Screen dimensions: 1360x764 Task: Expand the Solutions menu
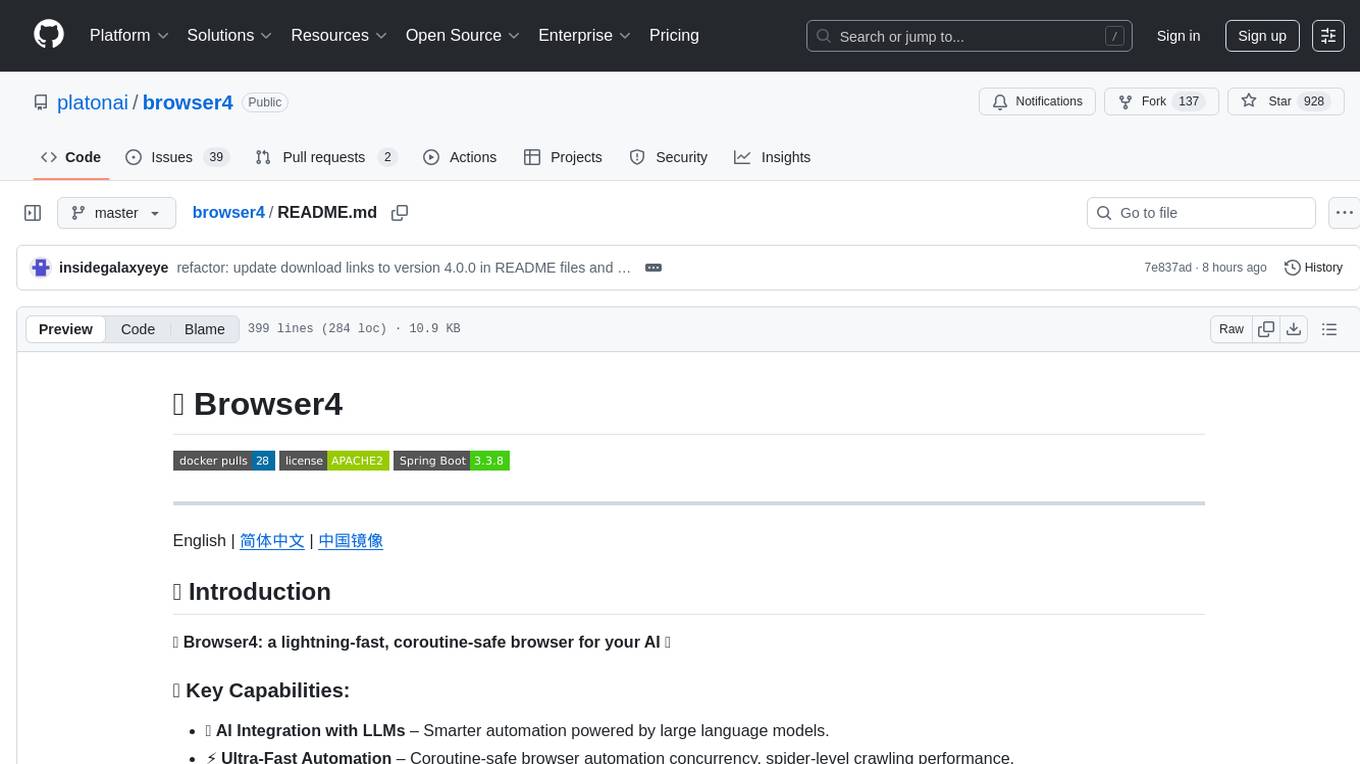(x=230, y=35)
